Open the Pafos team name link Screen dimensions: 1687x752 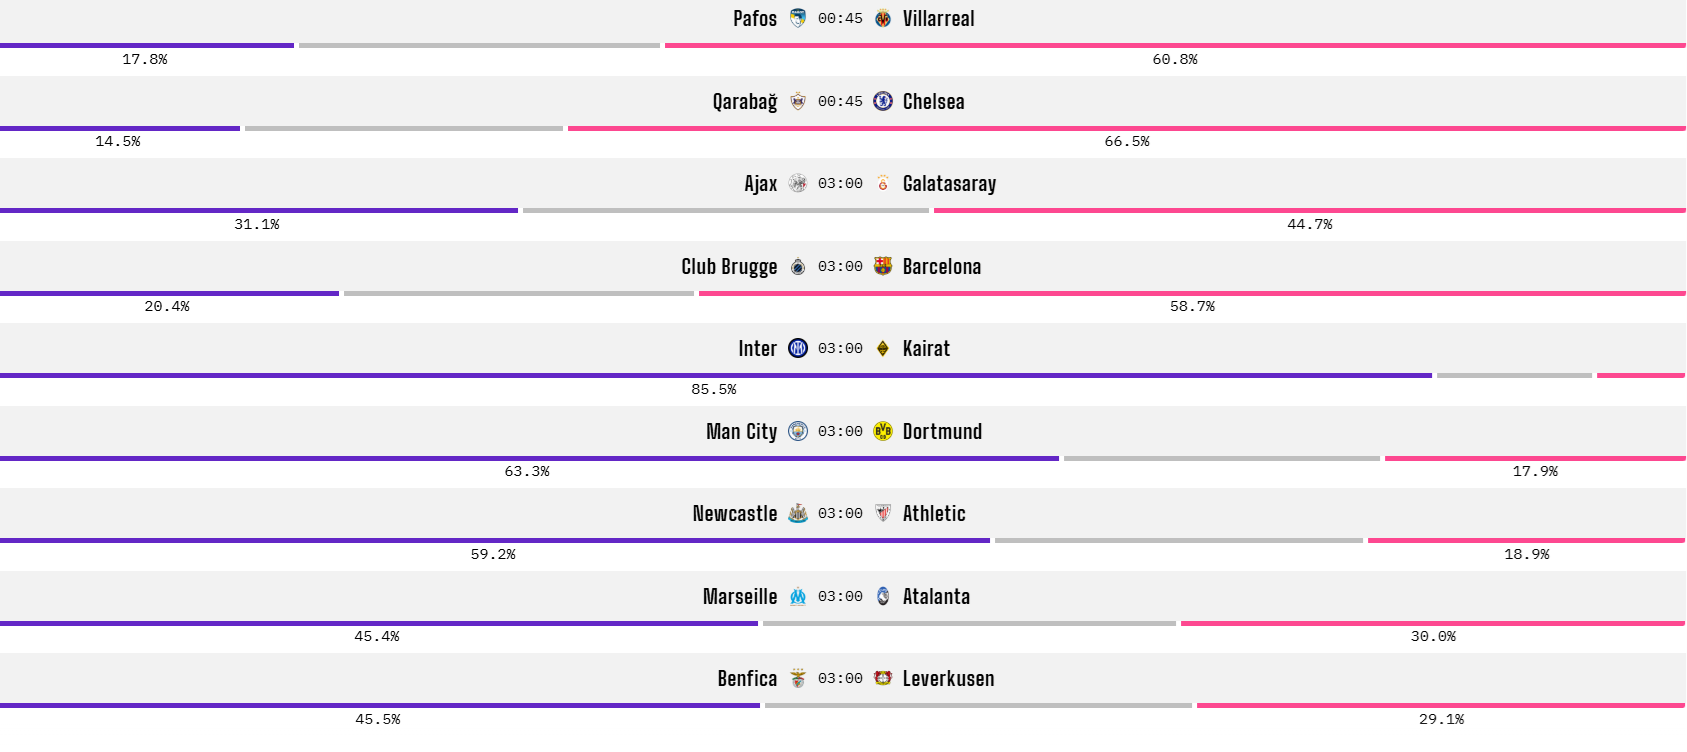[x=755, y=18]
